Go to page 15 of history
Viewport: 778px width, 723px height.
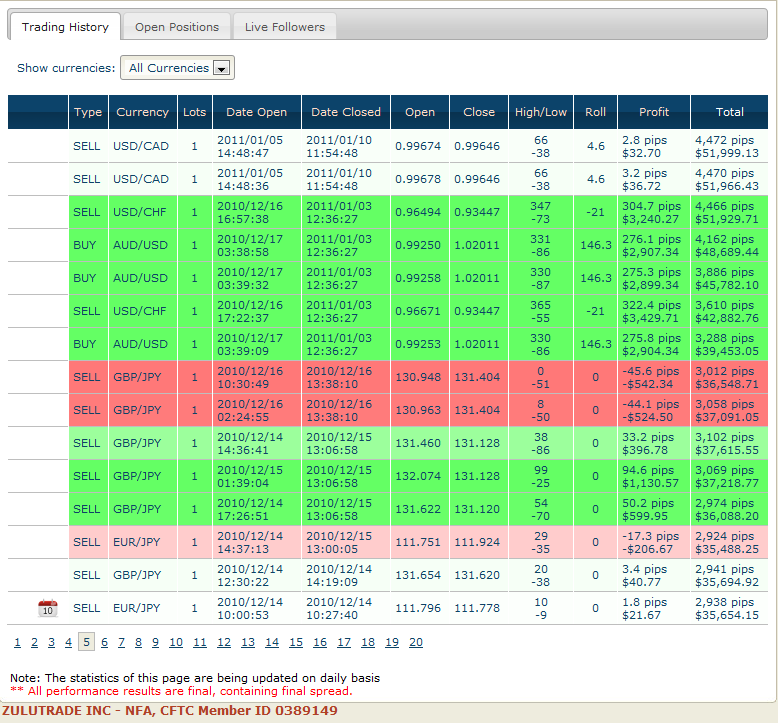pyautogui.click(x=296, y=642)
